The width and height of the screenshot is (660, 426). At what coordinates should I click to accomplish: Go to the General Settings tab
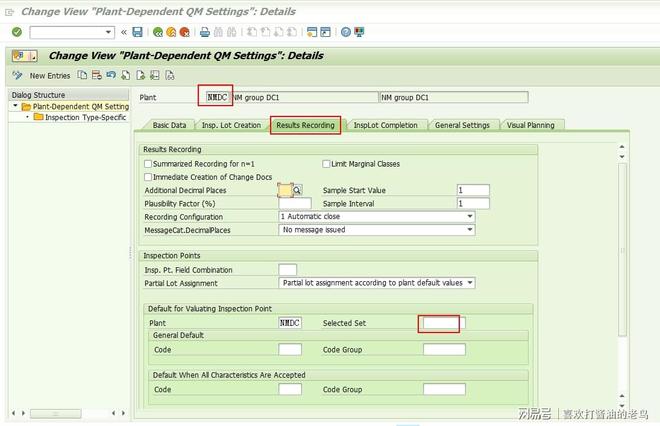pyautogui.click(x=462, y=125)
